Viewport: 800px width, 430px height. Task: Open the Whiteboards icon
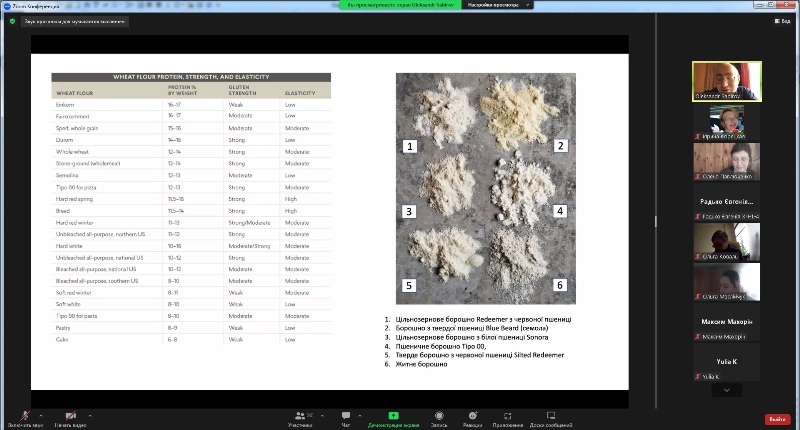[x=550, y=416]
